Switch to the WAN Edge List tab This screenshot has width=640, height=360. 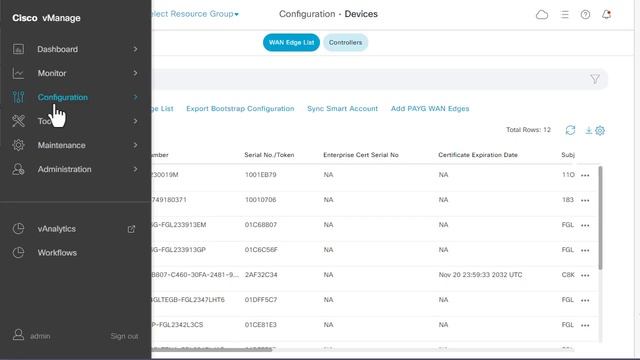[x=291, y=42]
